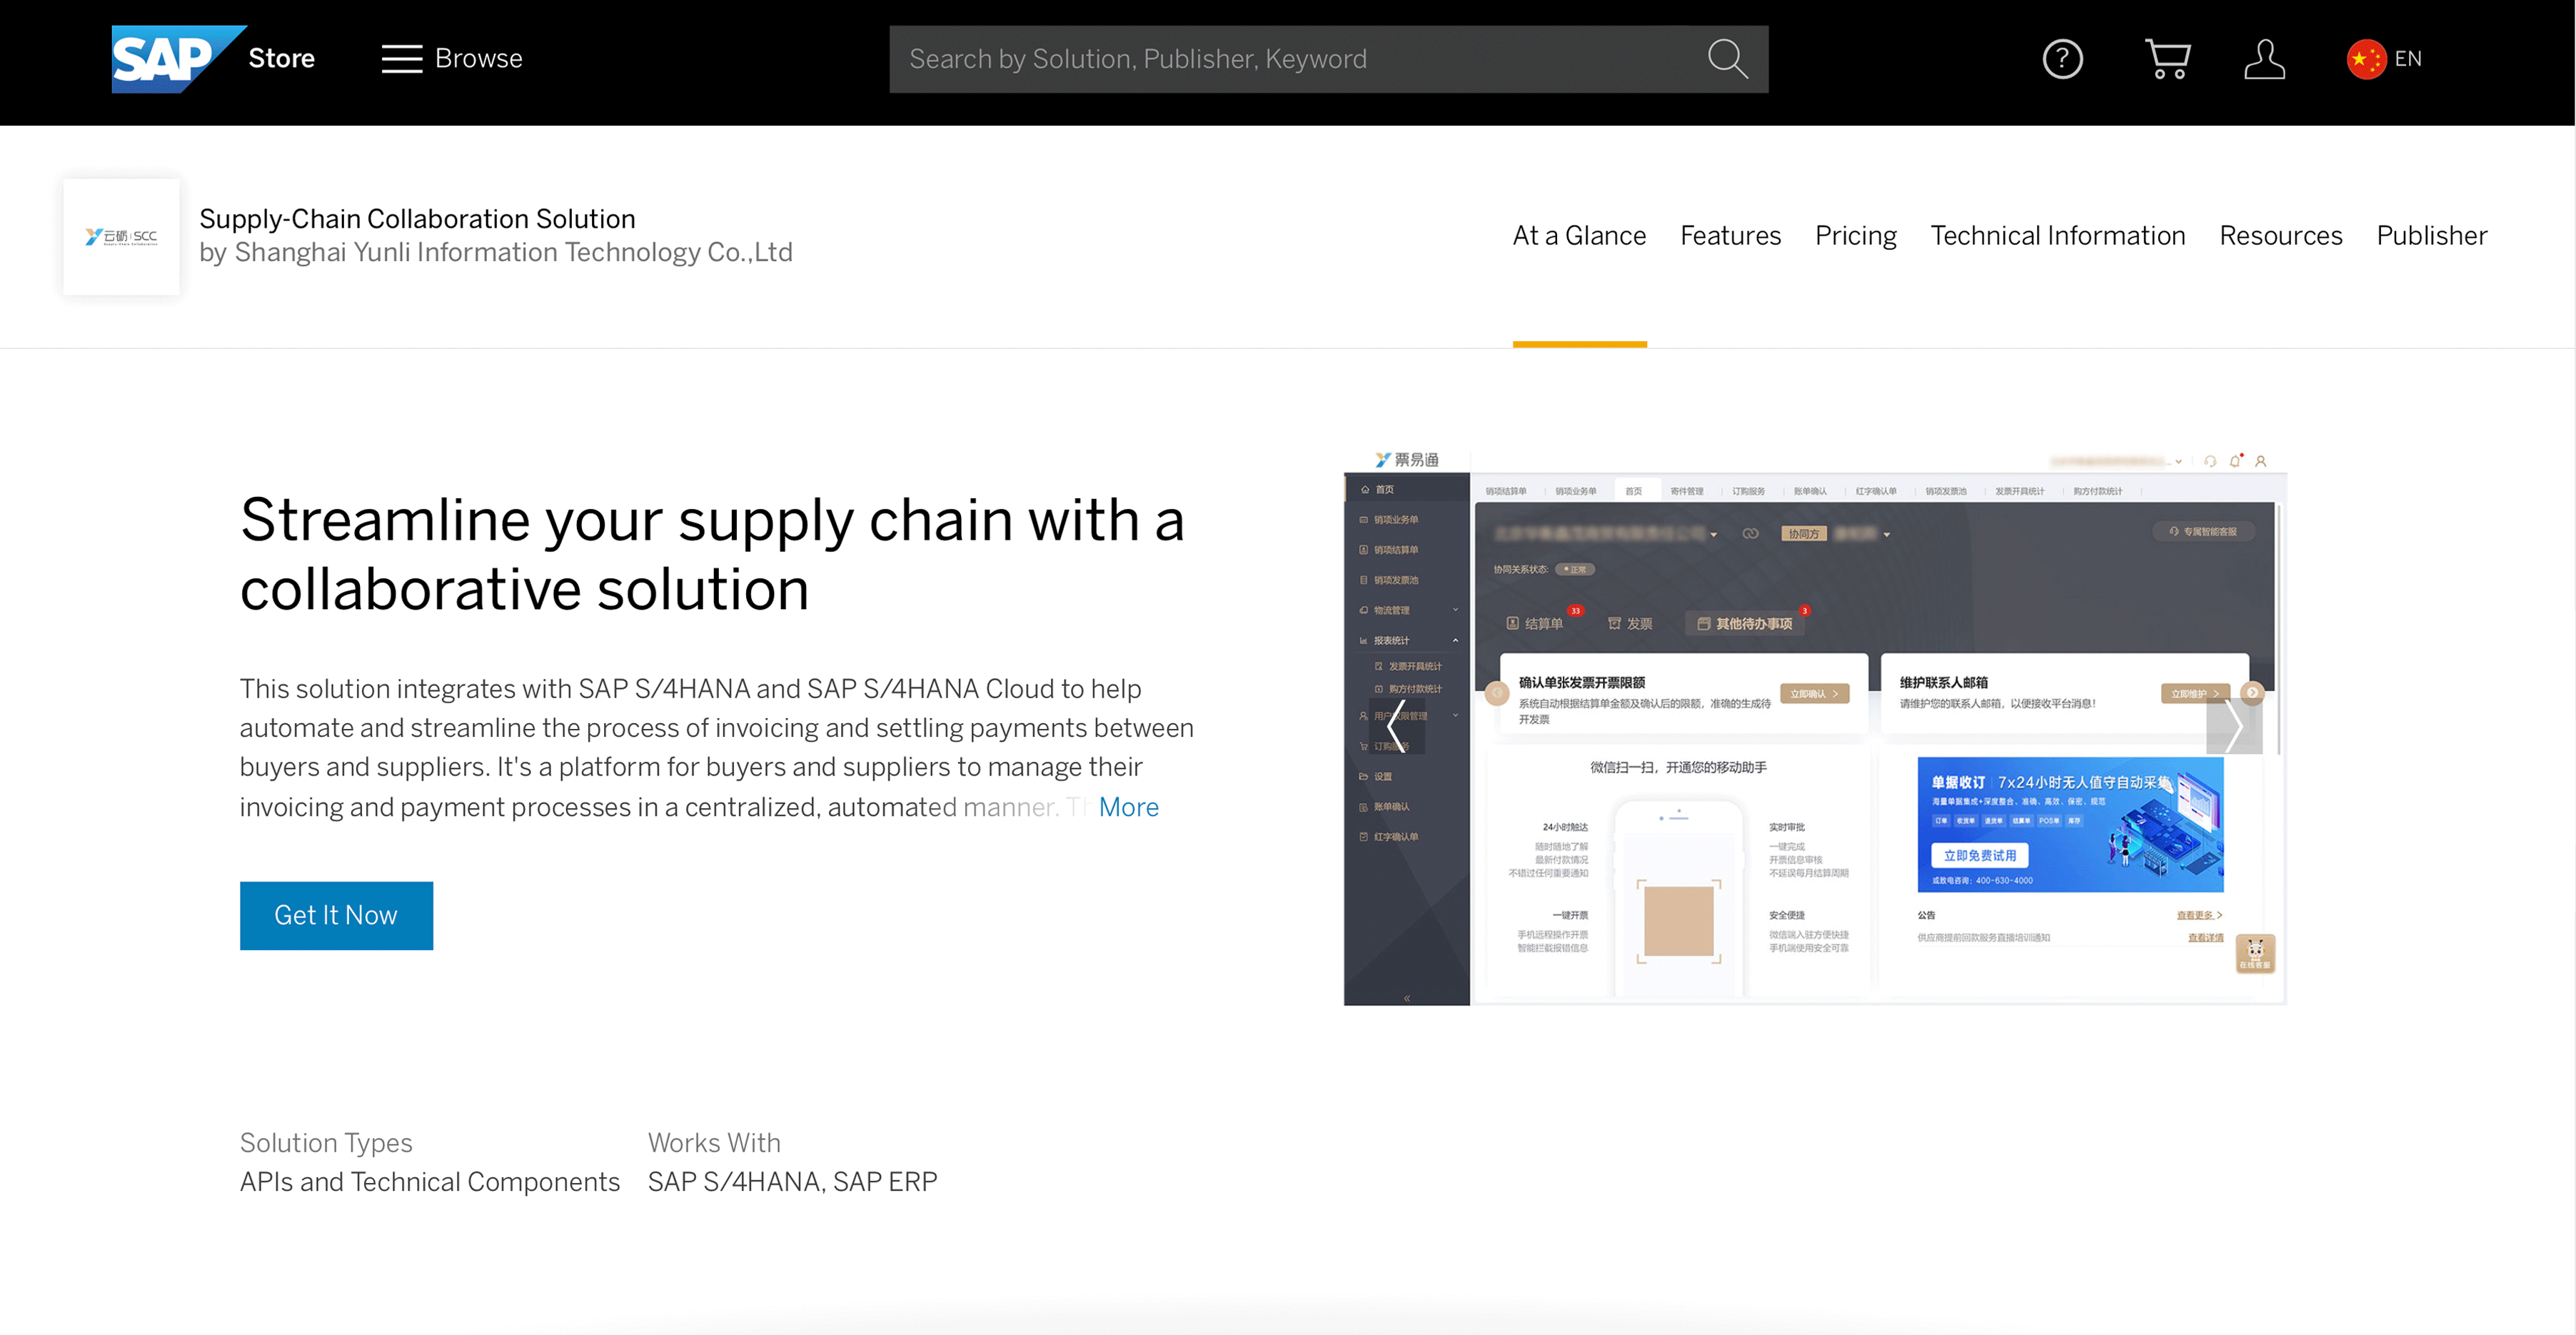Open the user account icon
The height and width of the screenshot is (1335, 2576).
point(2264,59)
